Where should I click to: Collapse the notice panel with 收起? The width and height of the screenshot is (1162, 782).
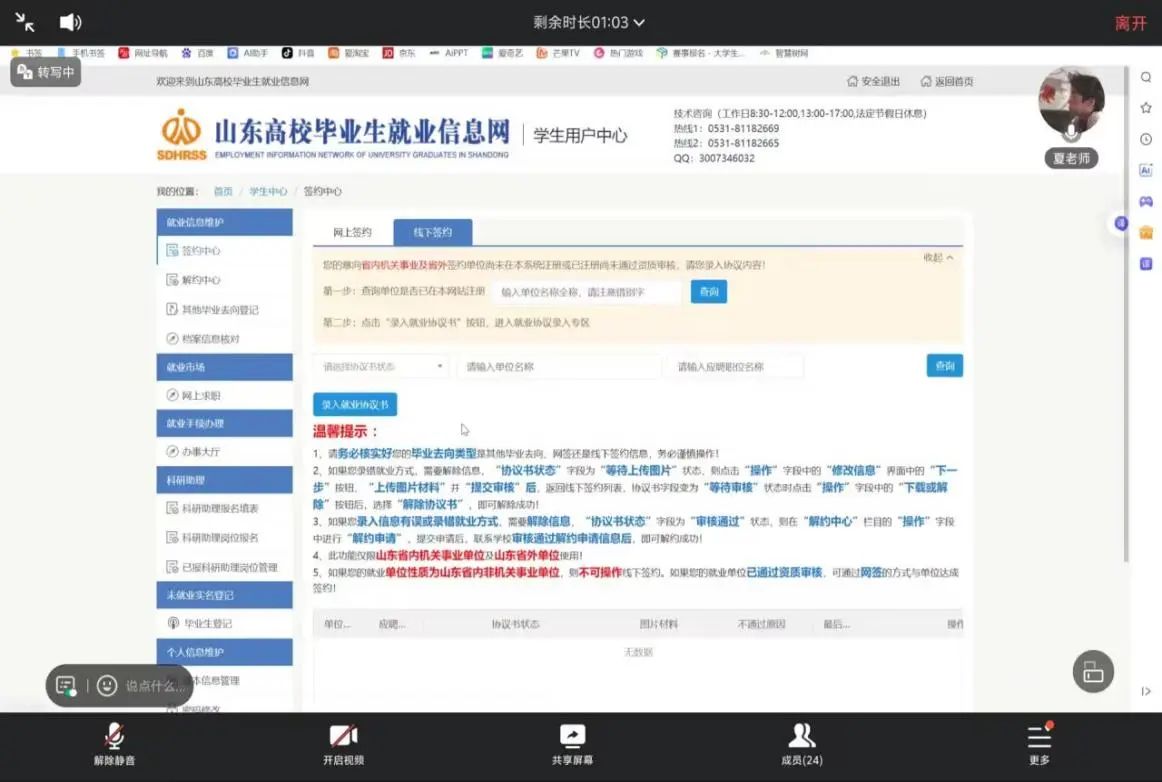point(937,258)
